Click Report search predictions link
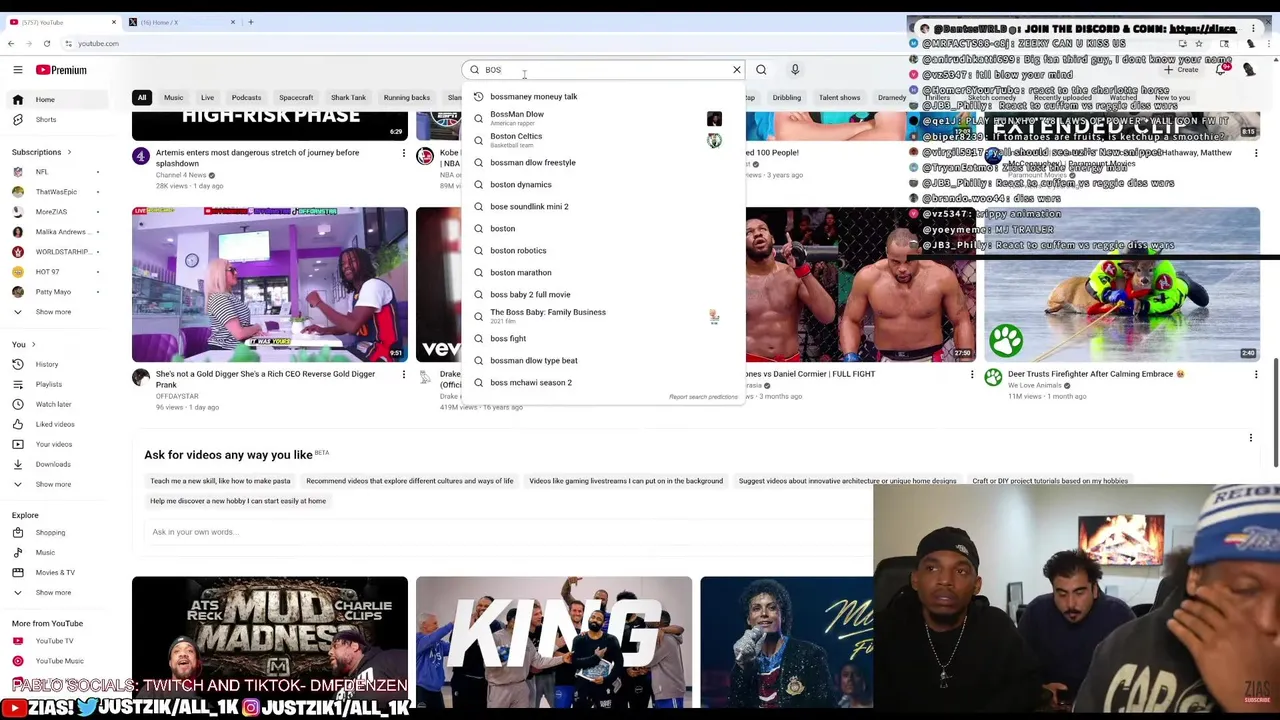 point(703,398)
